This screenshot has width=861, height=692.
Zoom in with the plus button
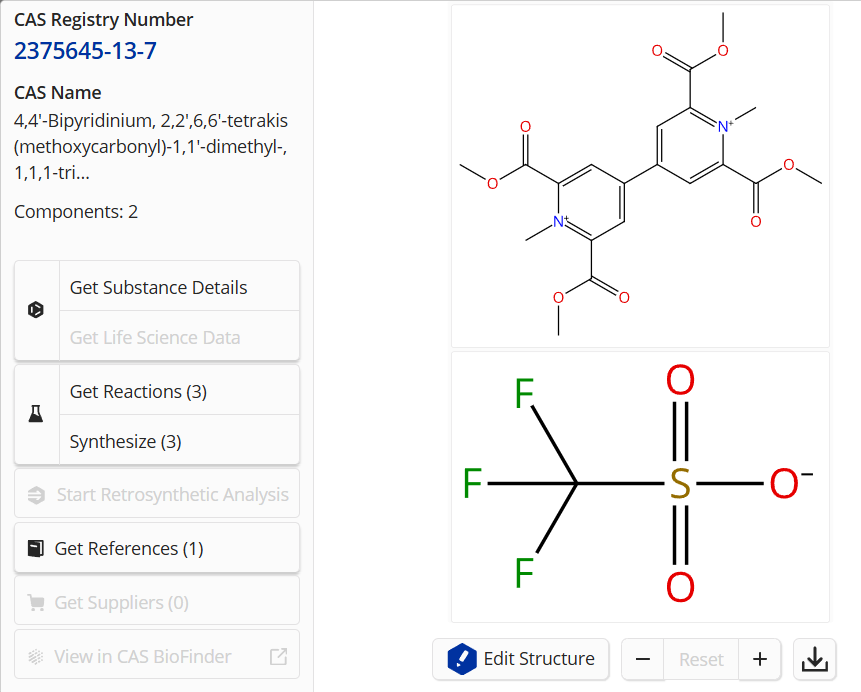[x=760, y=659]
